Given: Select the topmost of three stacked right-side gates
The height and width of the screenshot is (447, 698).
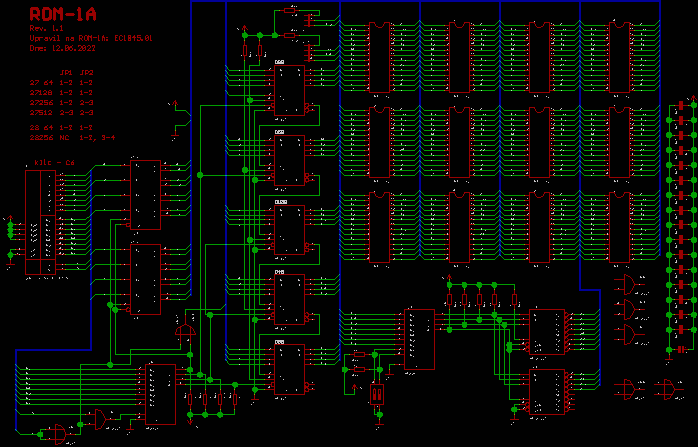Looking at the screenshot, I should coord(630,285).
